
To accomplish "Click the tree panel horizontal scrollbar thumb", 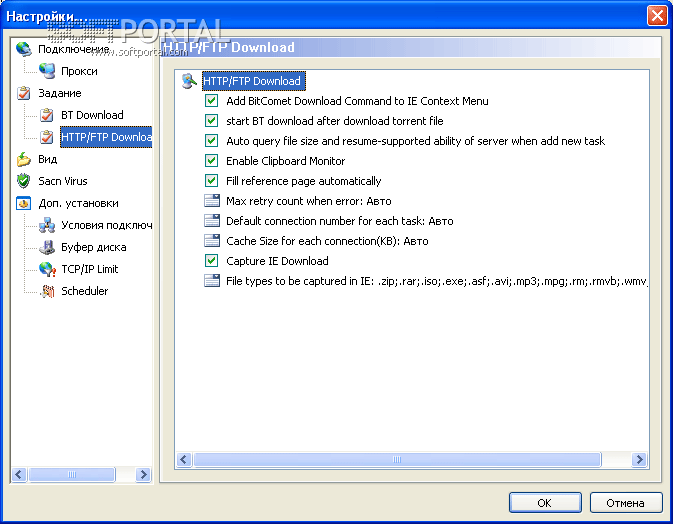I will [72, 474].
